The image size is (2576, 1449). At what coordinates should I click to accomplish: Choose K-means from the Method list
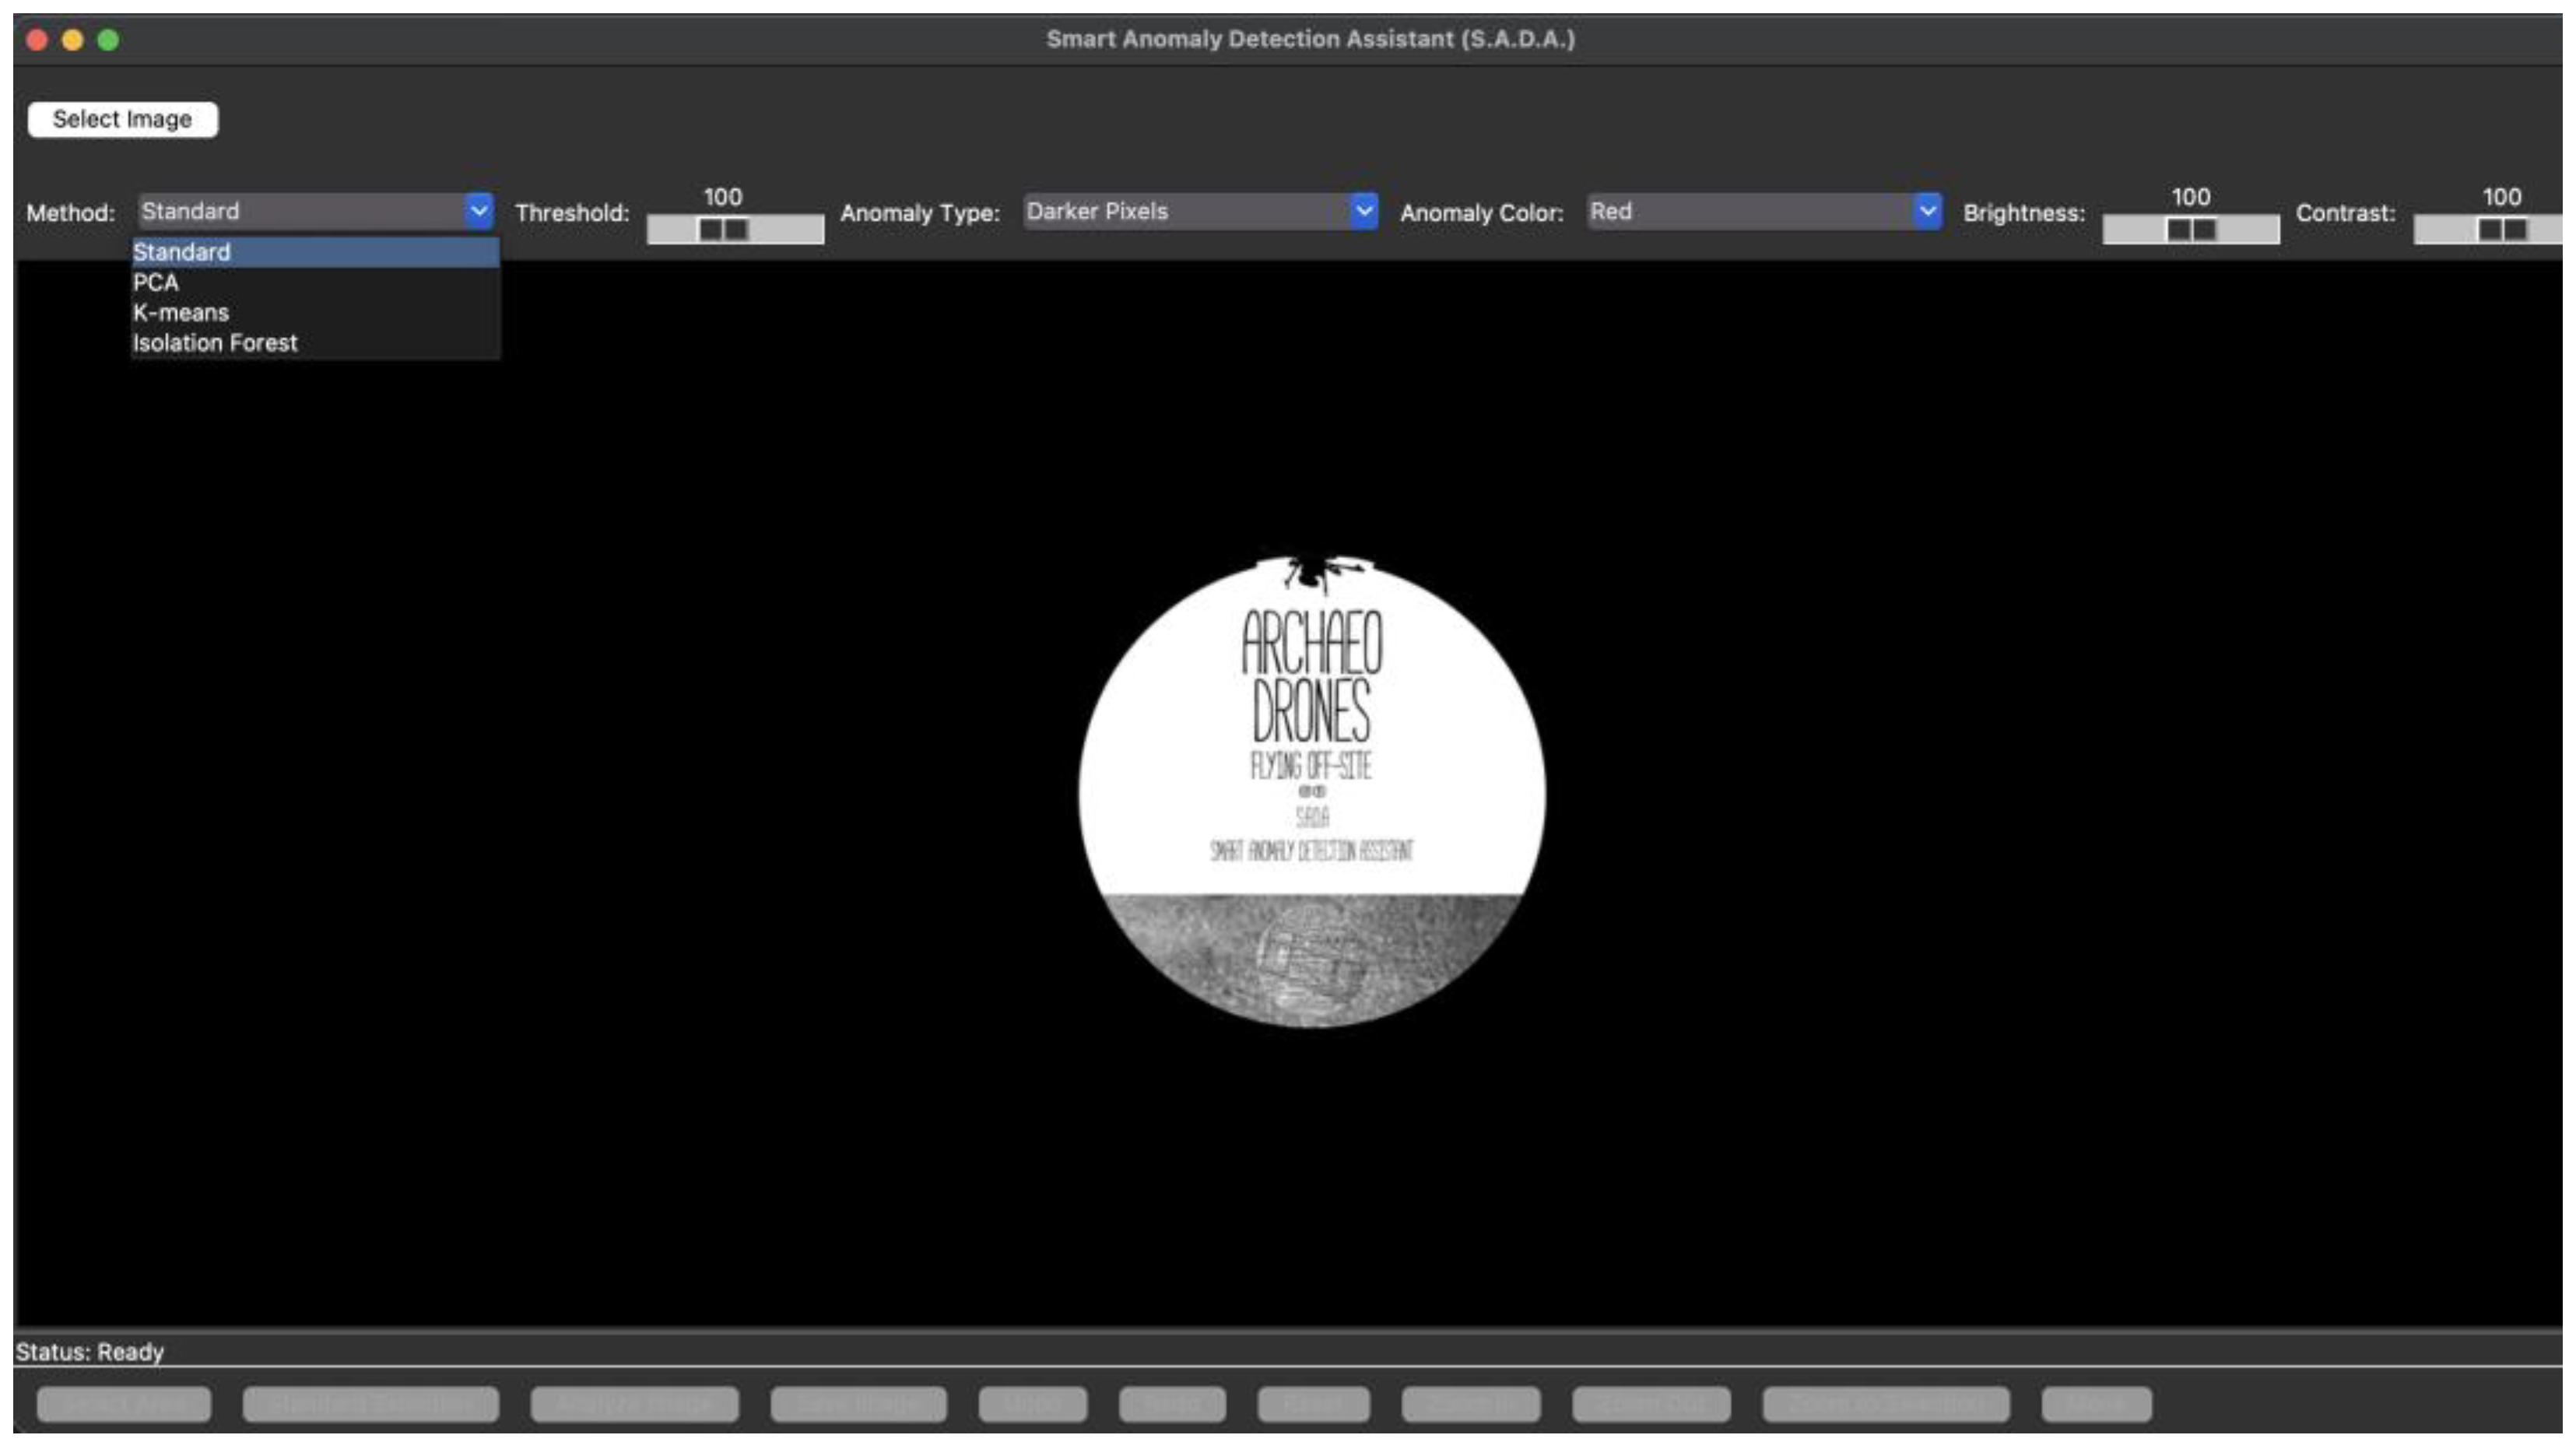pos(181,313)
